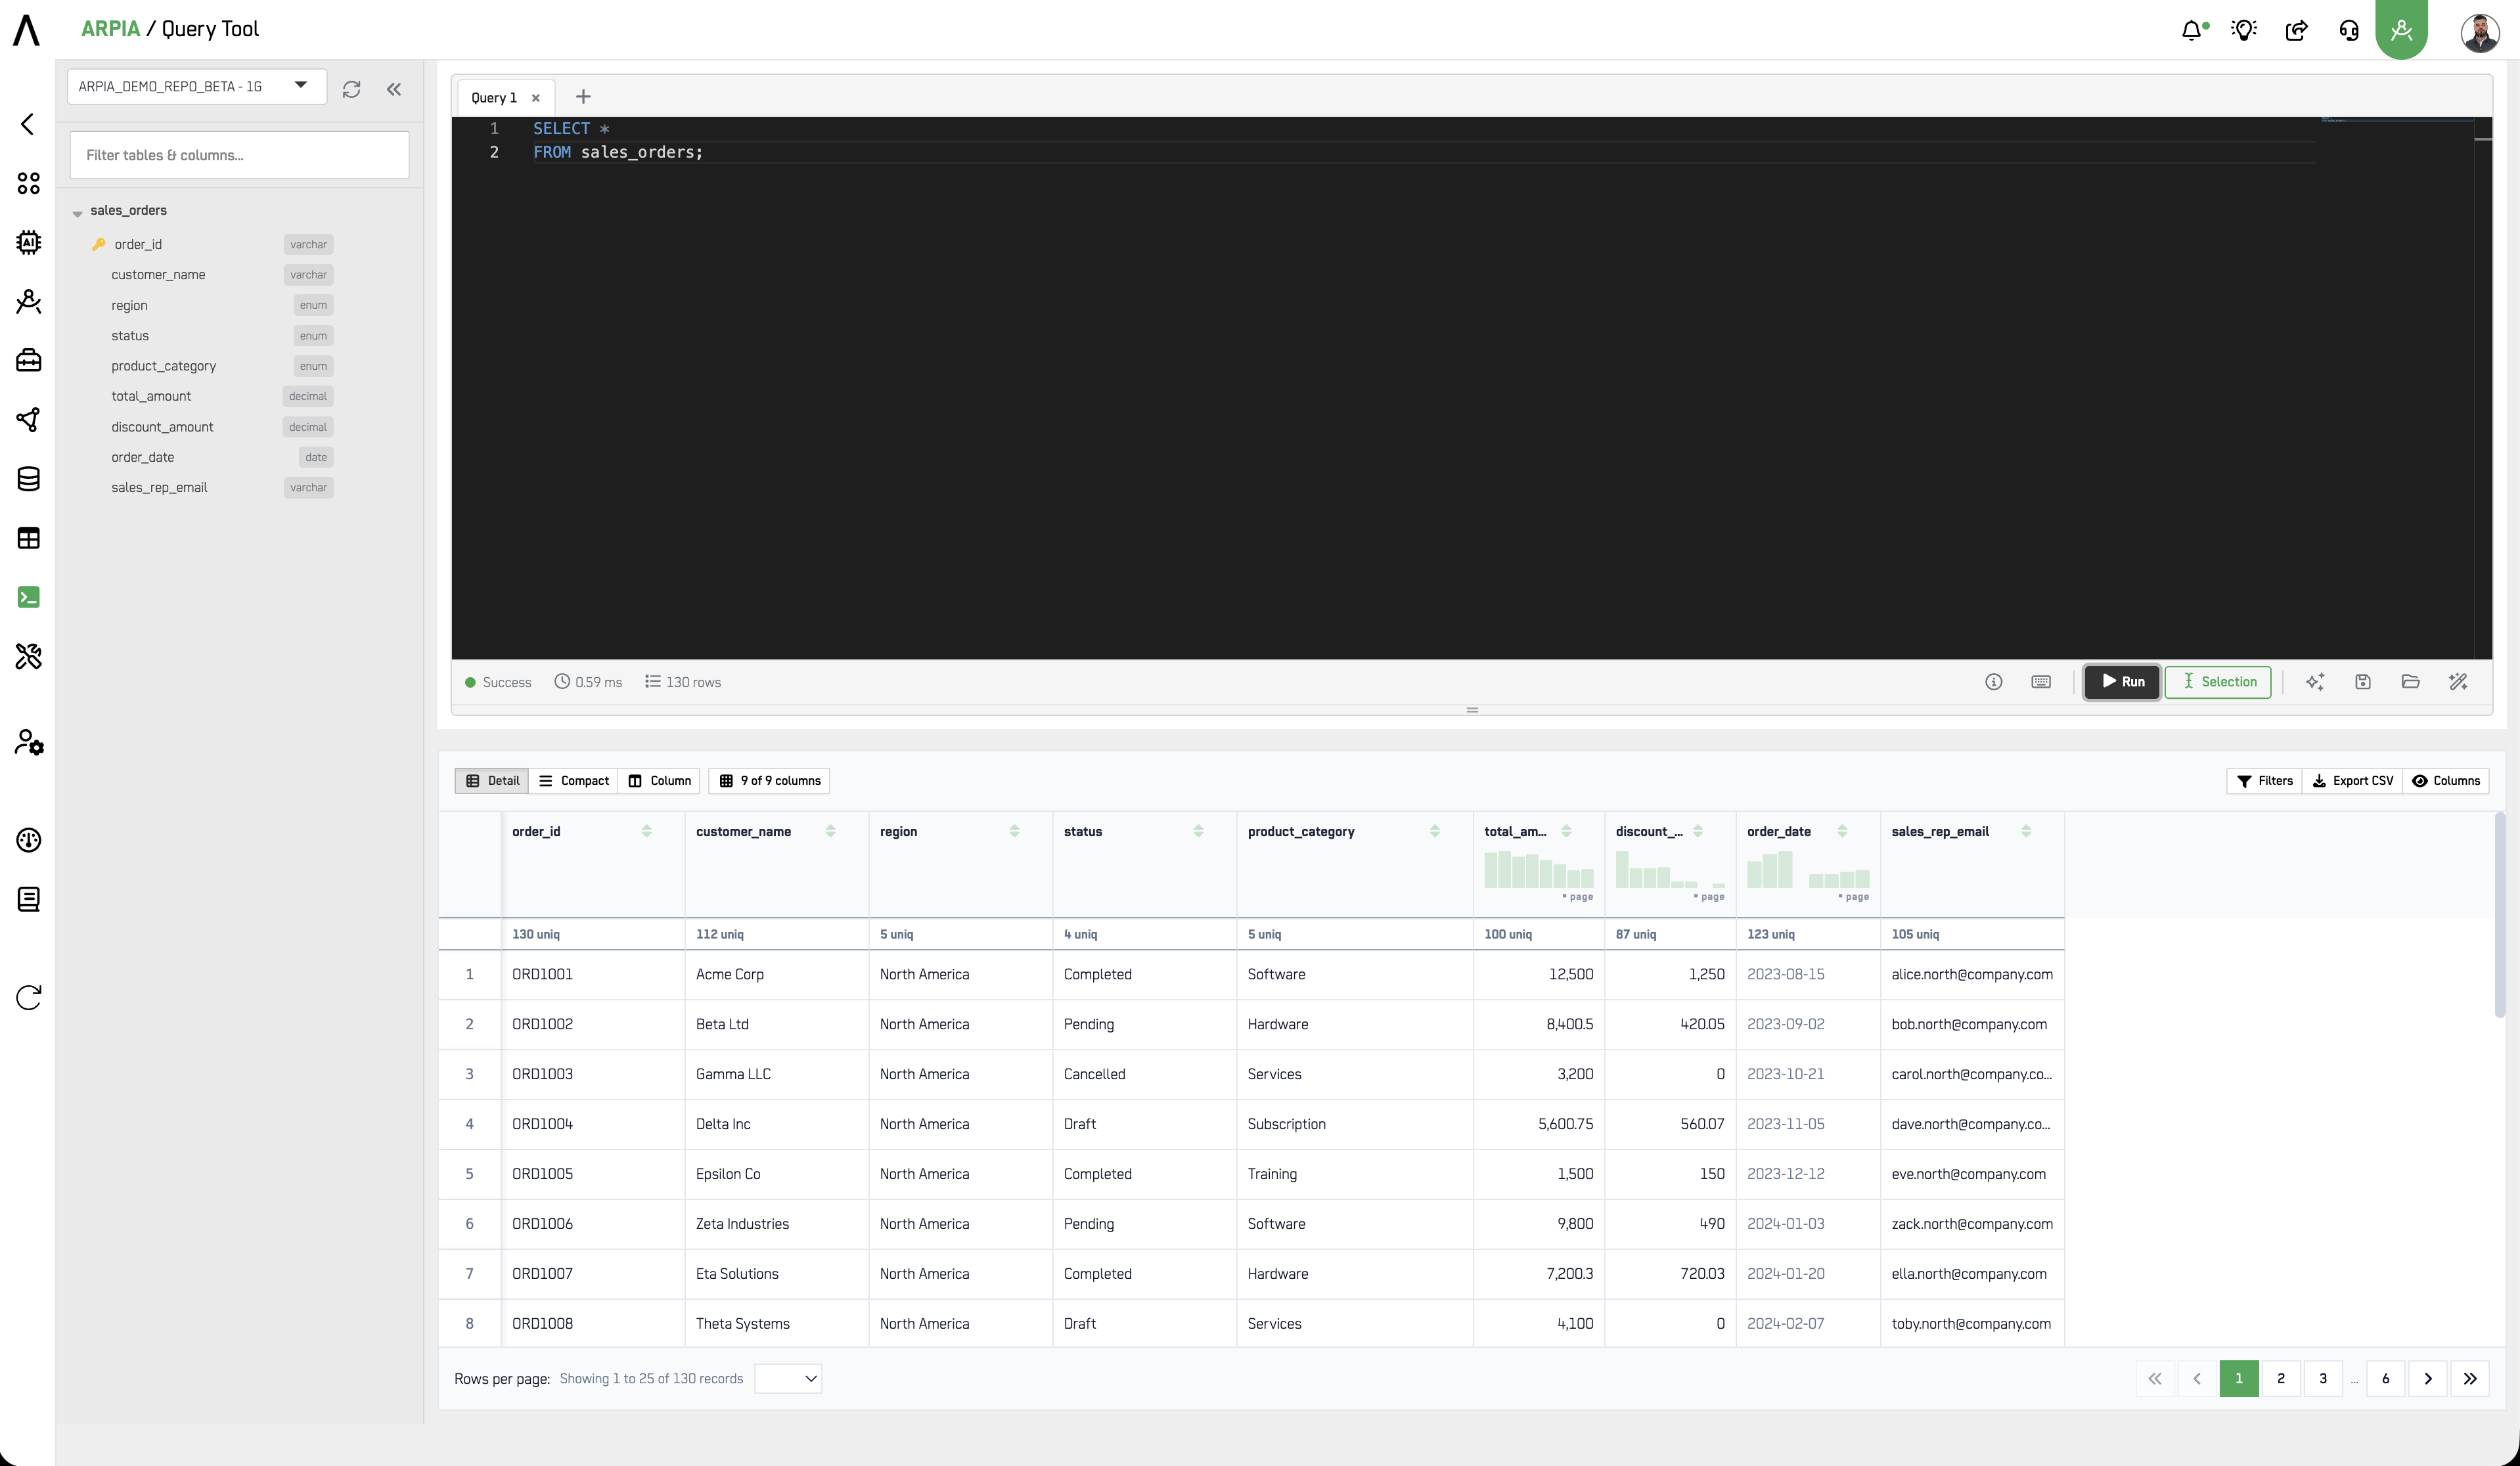Open the 9 of 9 columns selector
2520x1466 pixels.
(769, 781)
